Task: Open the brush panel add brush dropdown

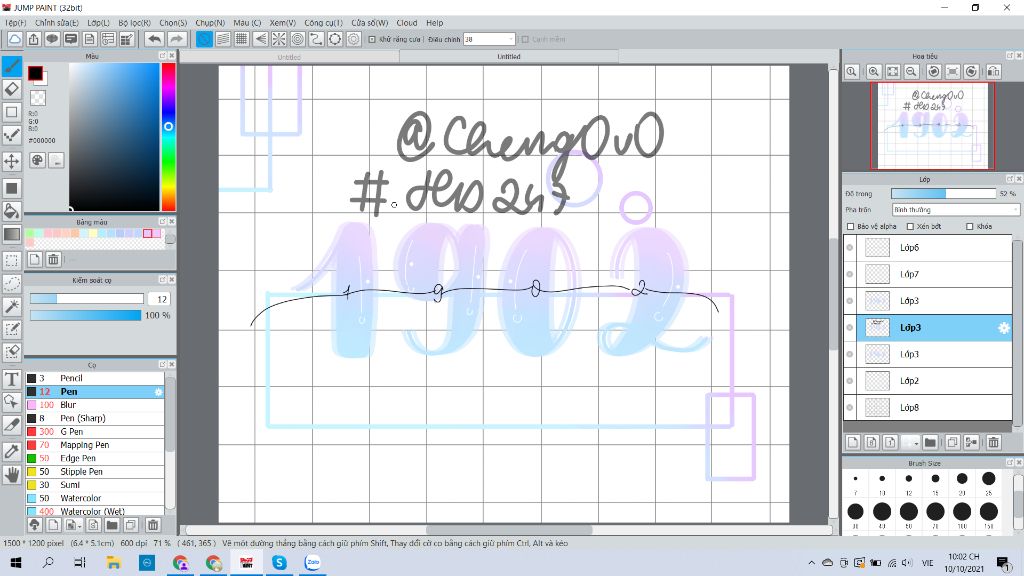Action: pos(73,524)
